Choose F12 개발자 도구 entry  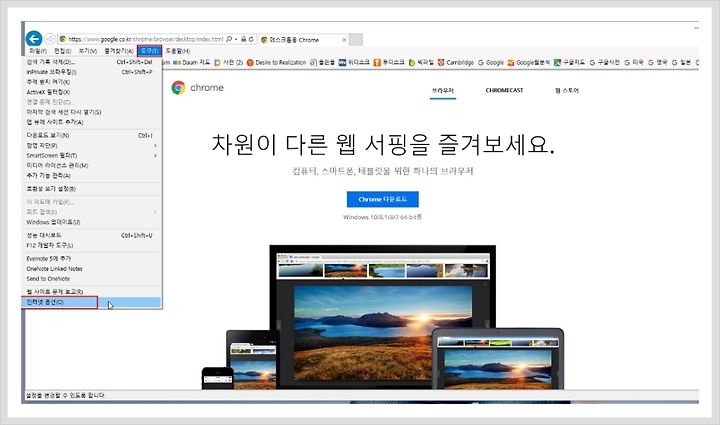(x=91, y=246)
